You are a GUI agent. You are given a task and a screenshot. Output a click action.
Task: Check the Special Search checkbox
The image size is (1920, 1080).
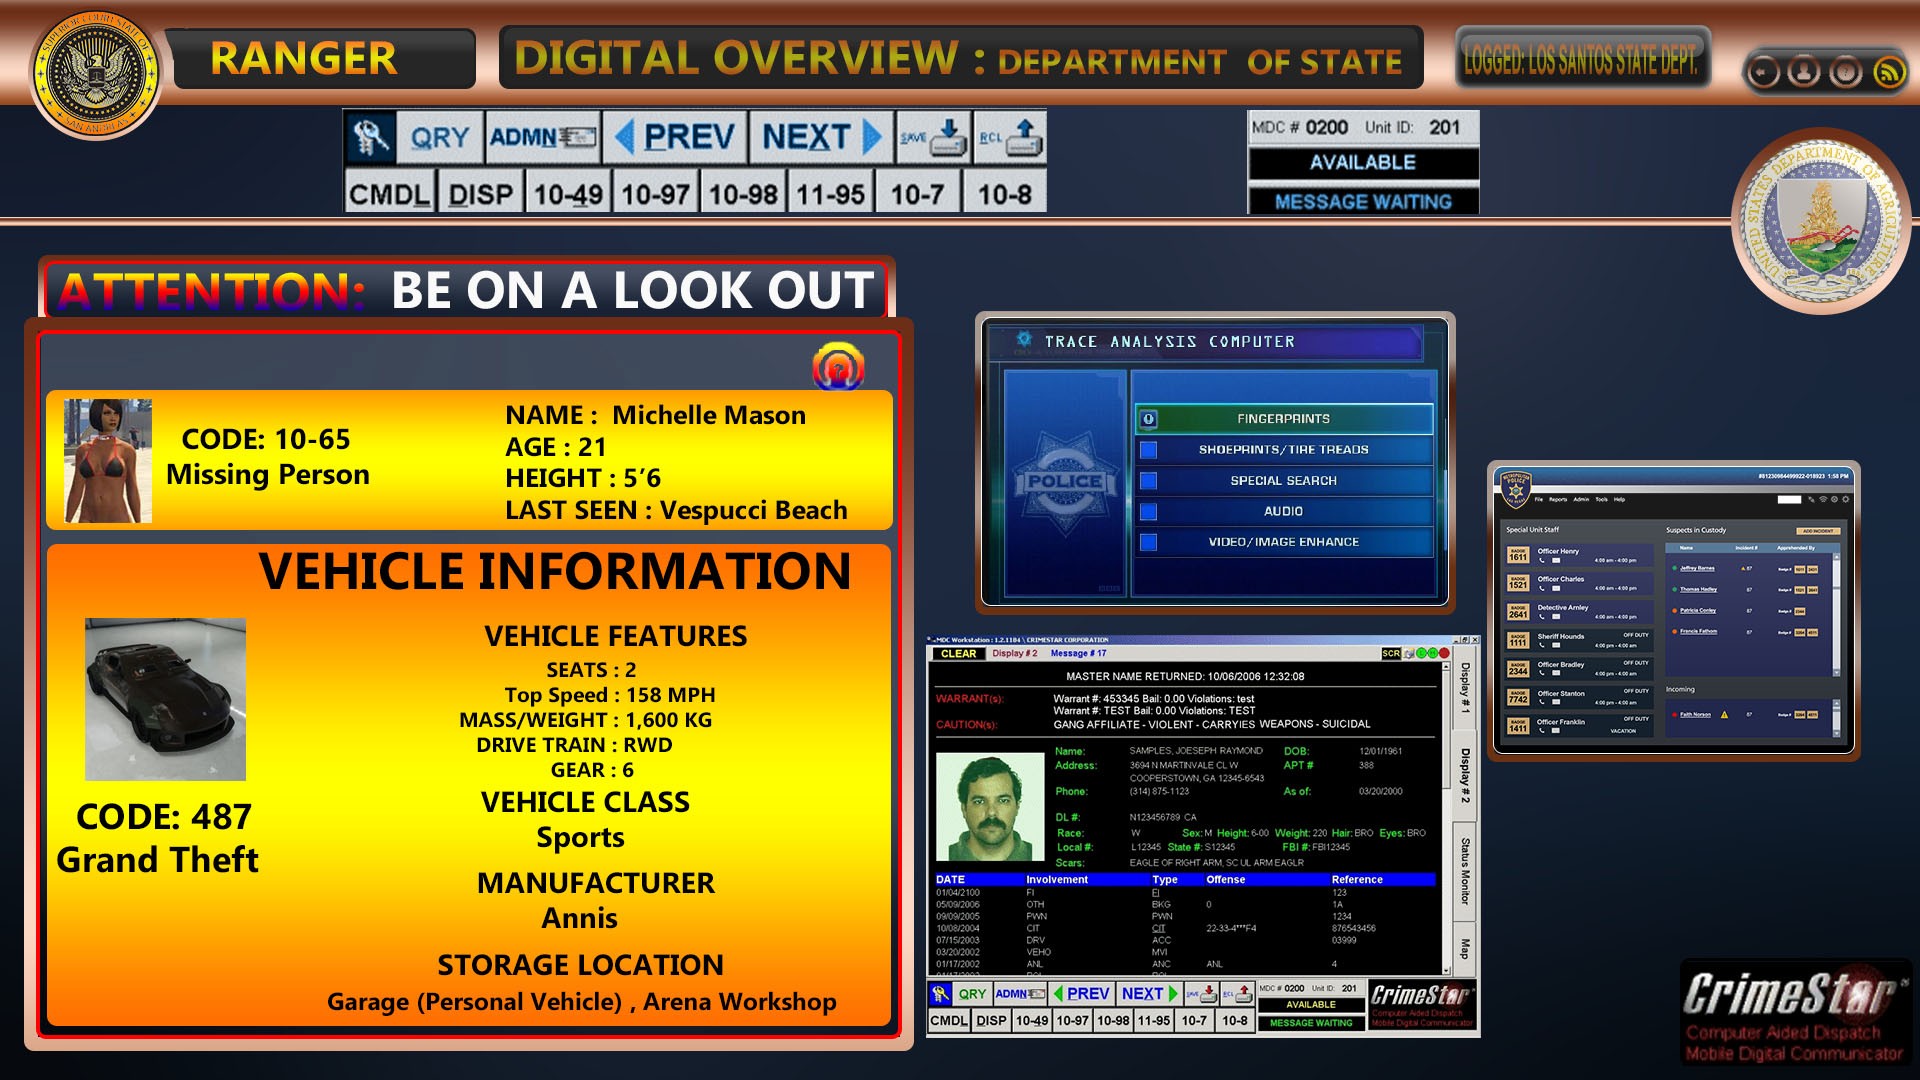(x=1149, y=481)
